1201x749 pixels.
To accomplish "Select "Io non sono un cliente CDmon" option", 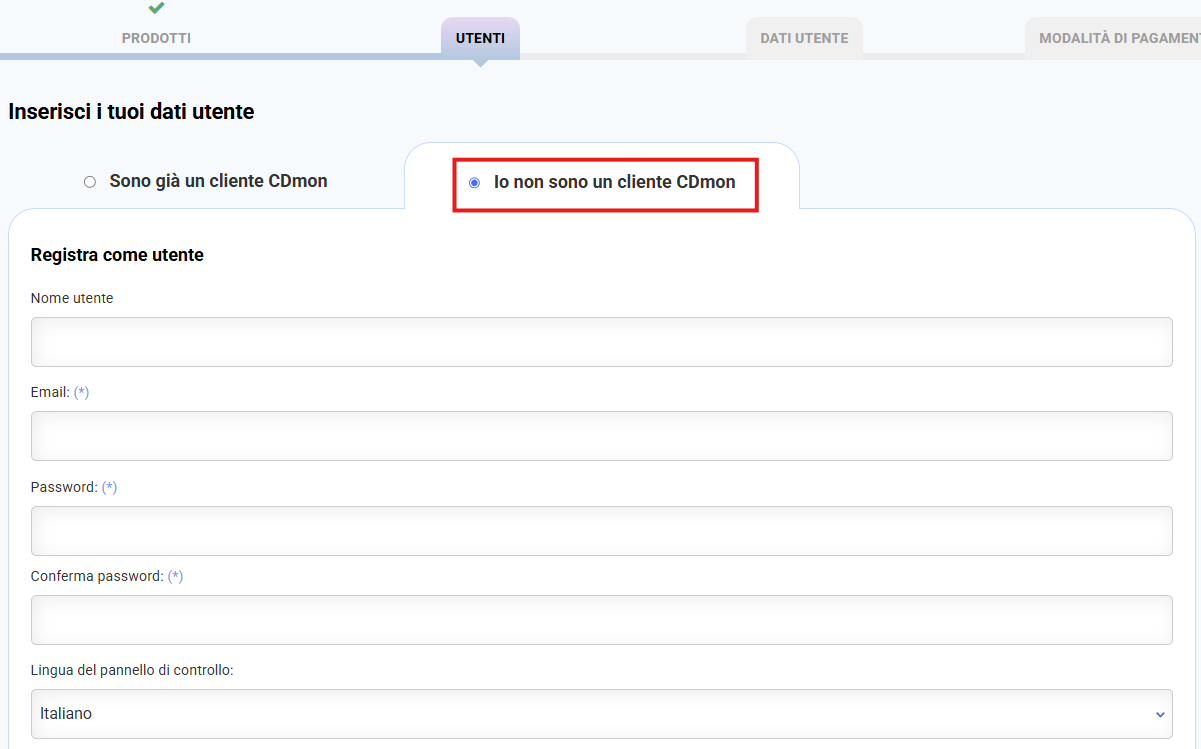I will click(474, 183).
